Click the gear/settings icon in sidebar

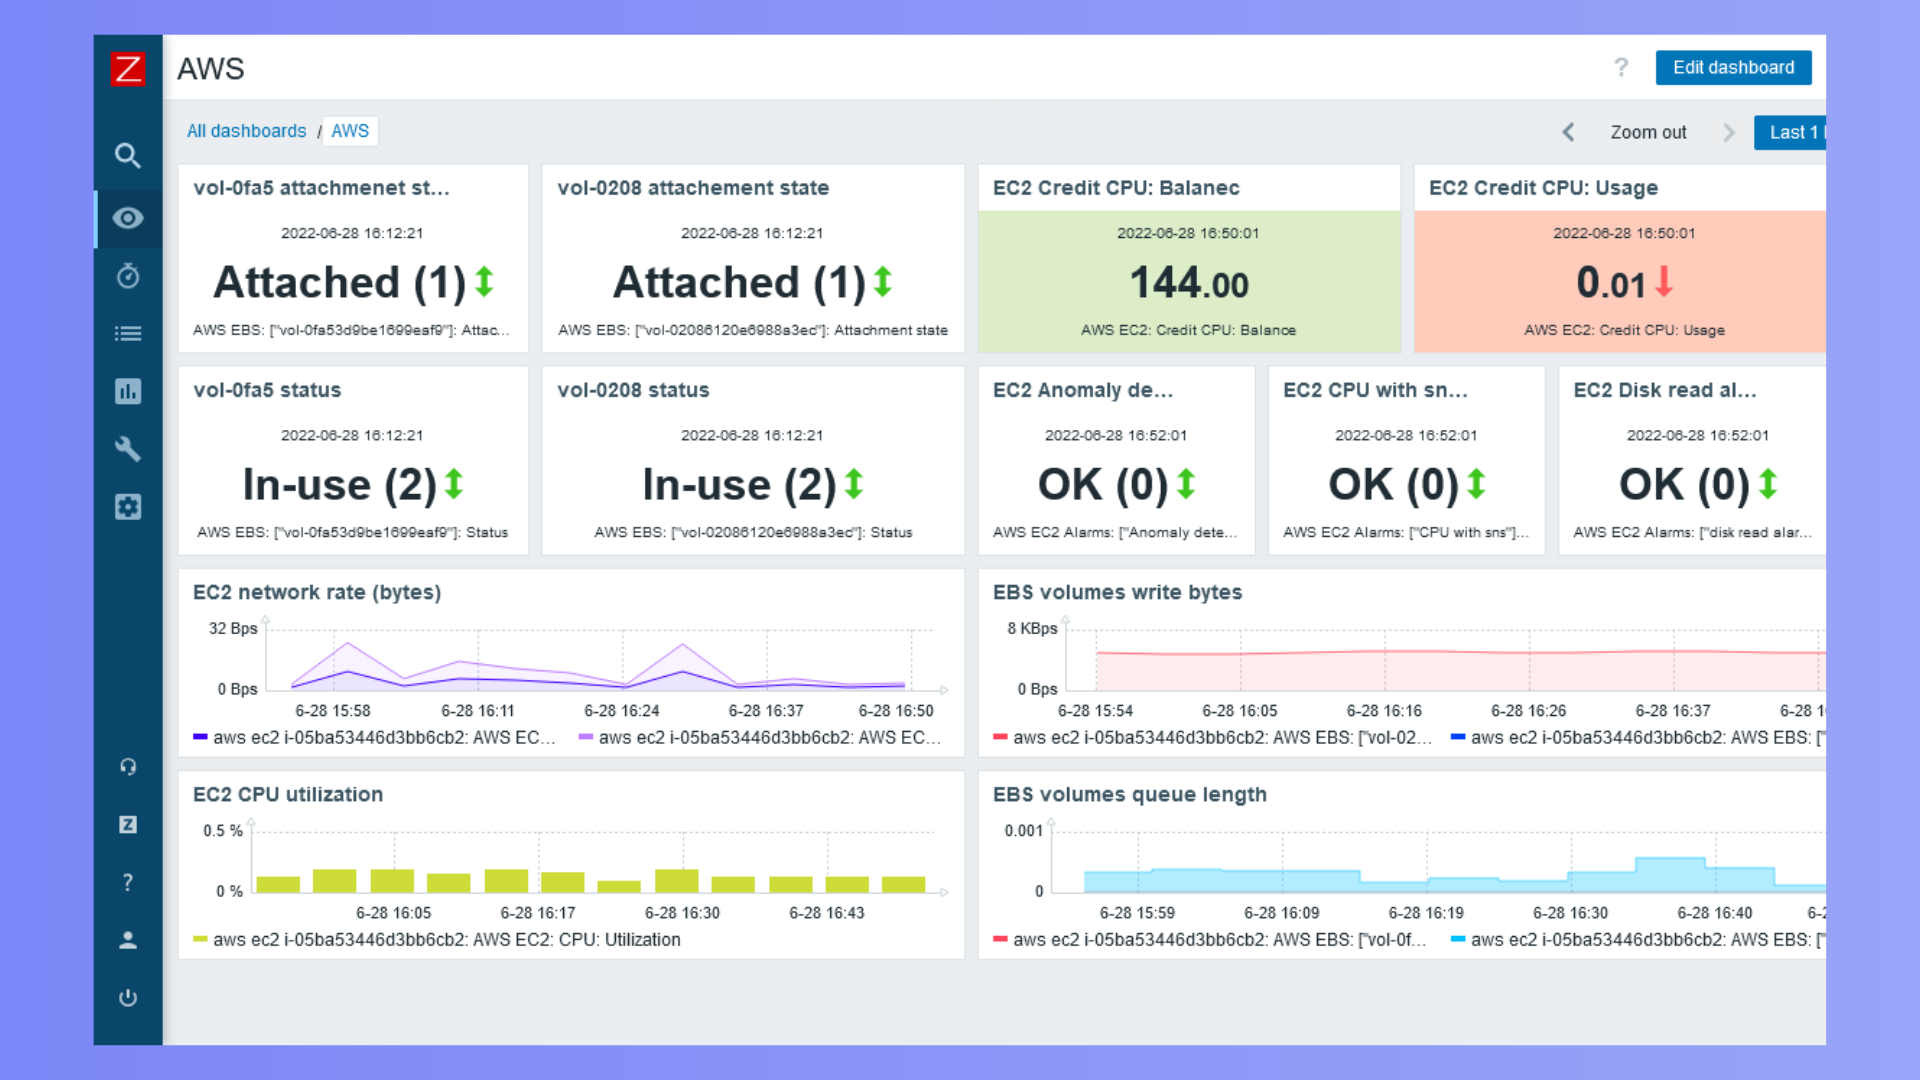click(128, 506)
